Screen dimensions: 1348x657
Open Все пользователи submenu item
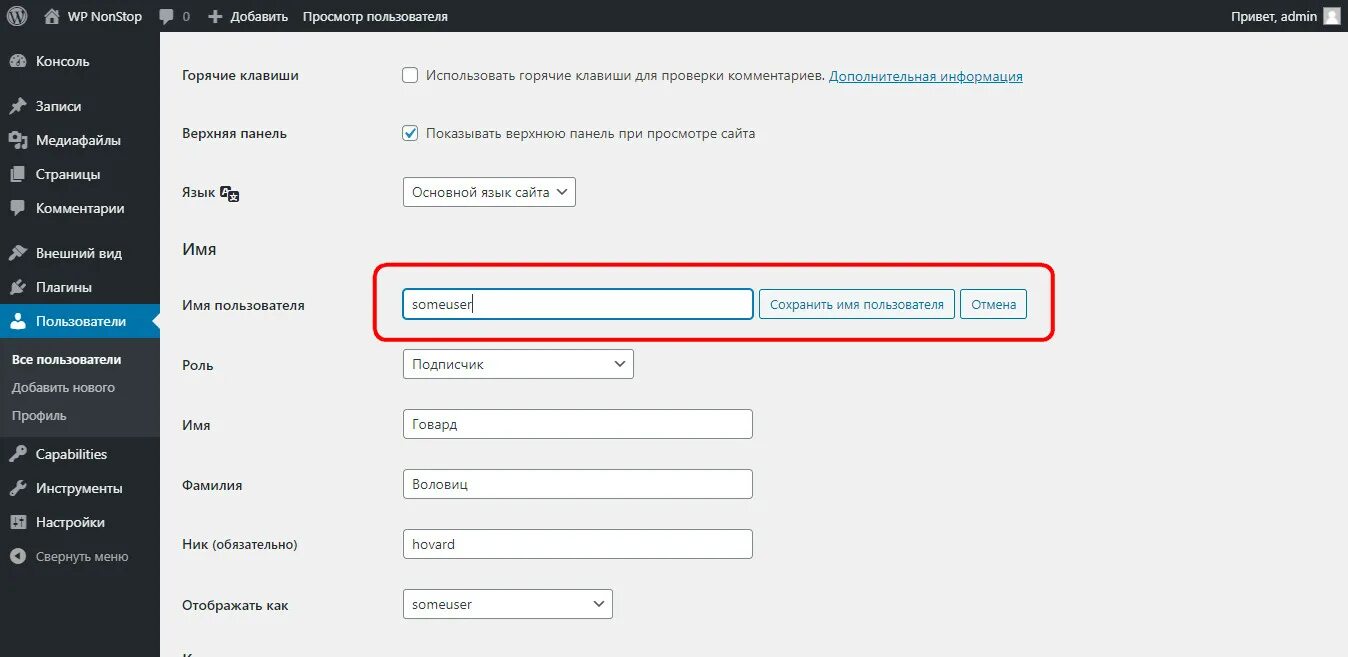pos(66,359)
